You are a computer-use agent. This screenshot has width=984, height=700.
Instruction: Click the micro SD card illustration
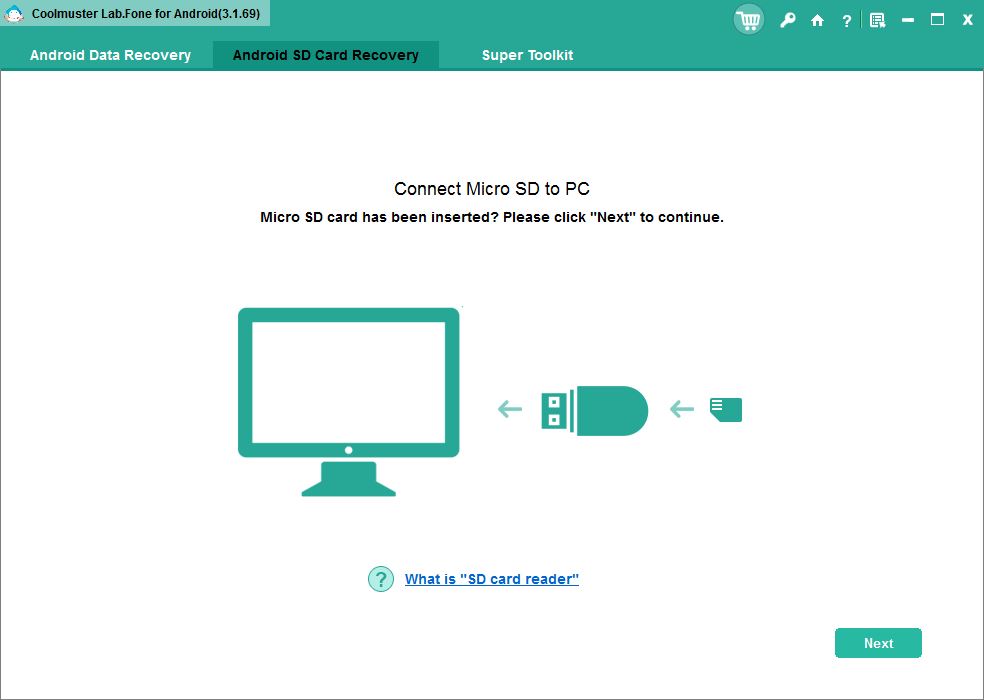pos(724,408)
